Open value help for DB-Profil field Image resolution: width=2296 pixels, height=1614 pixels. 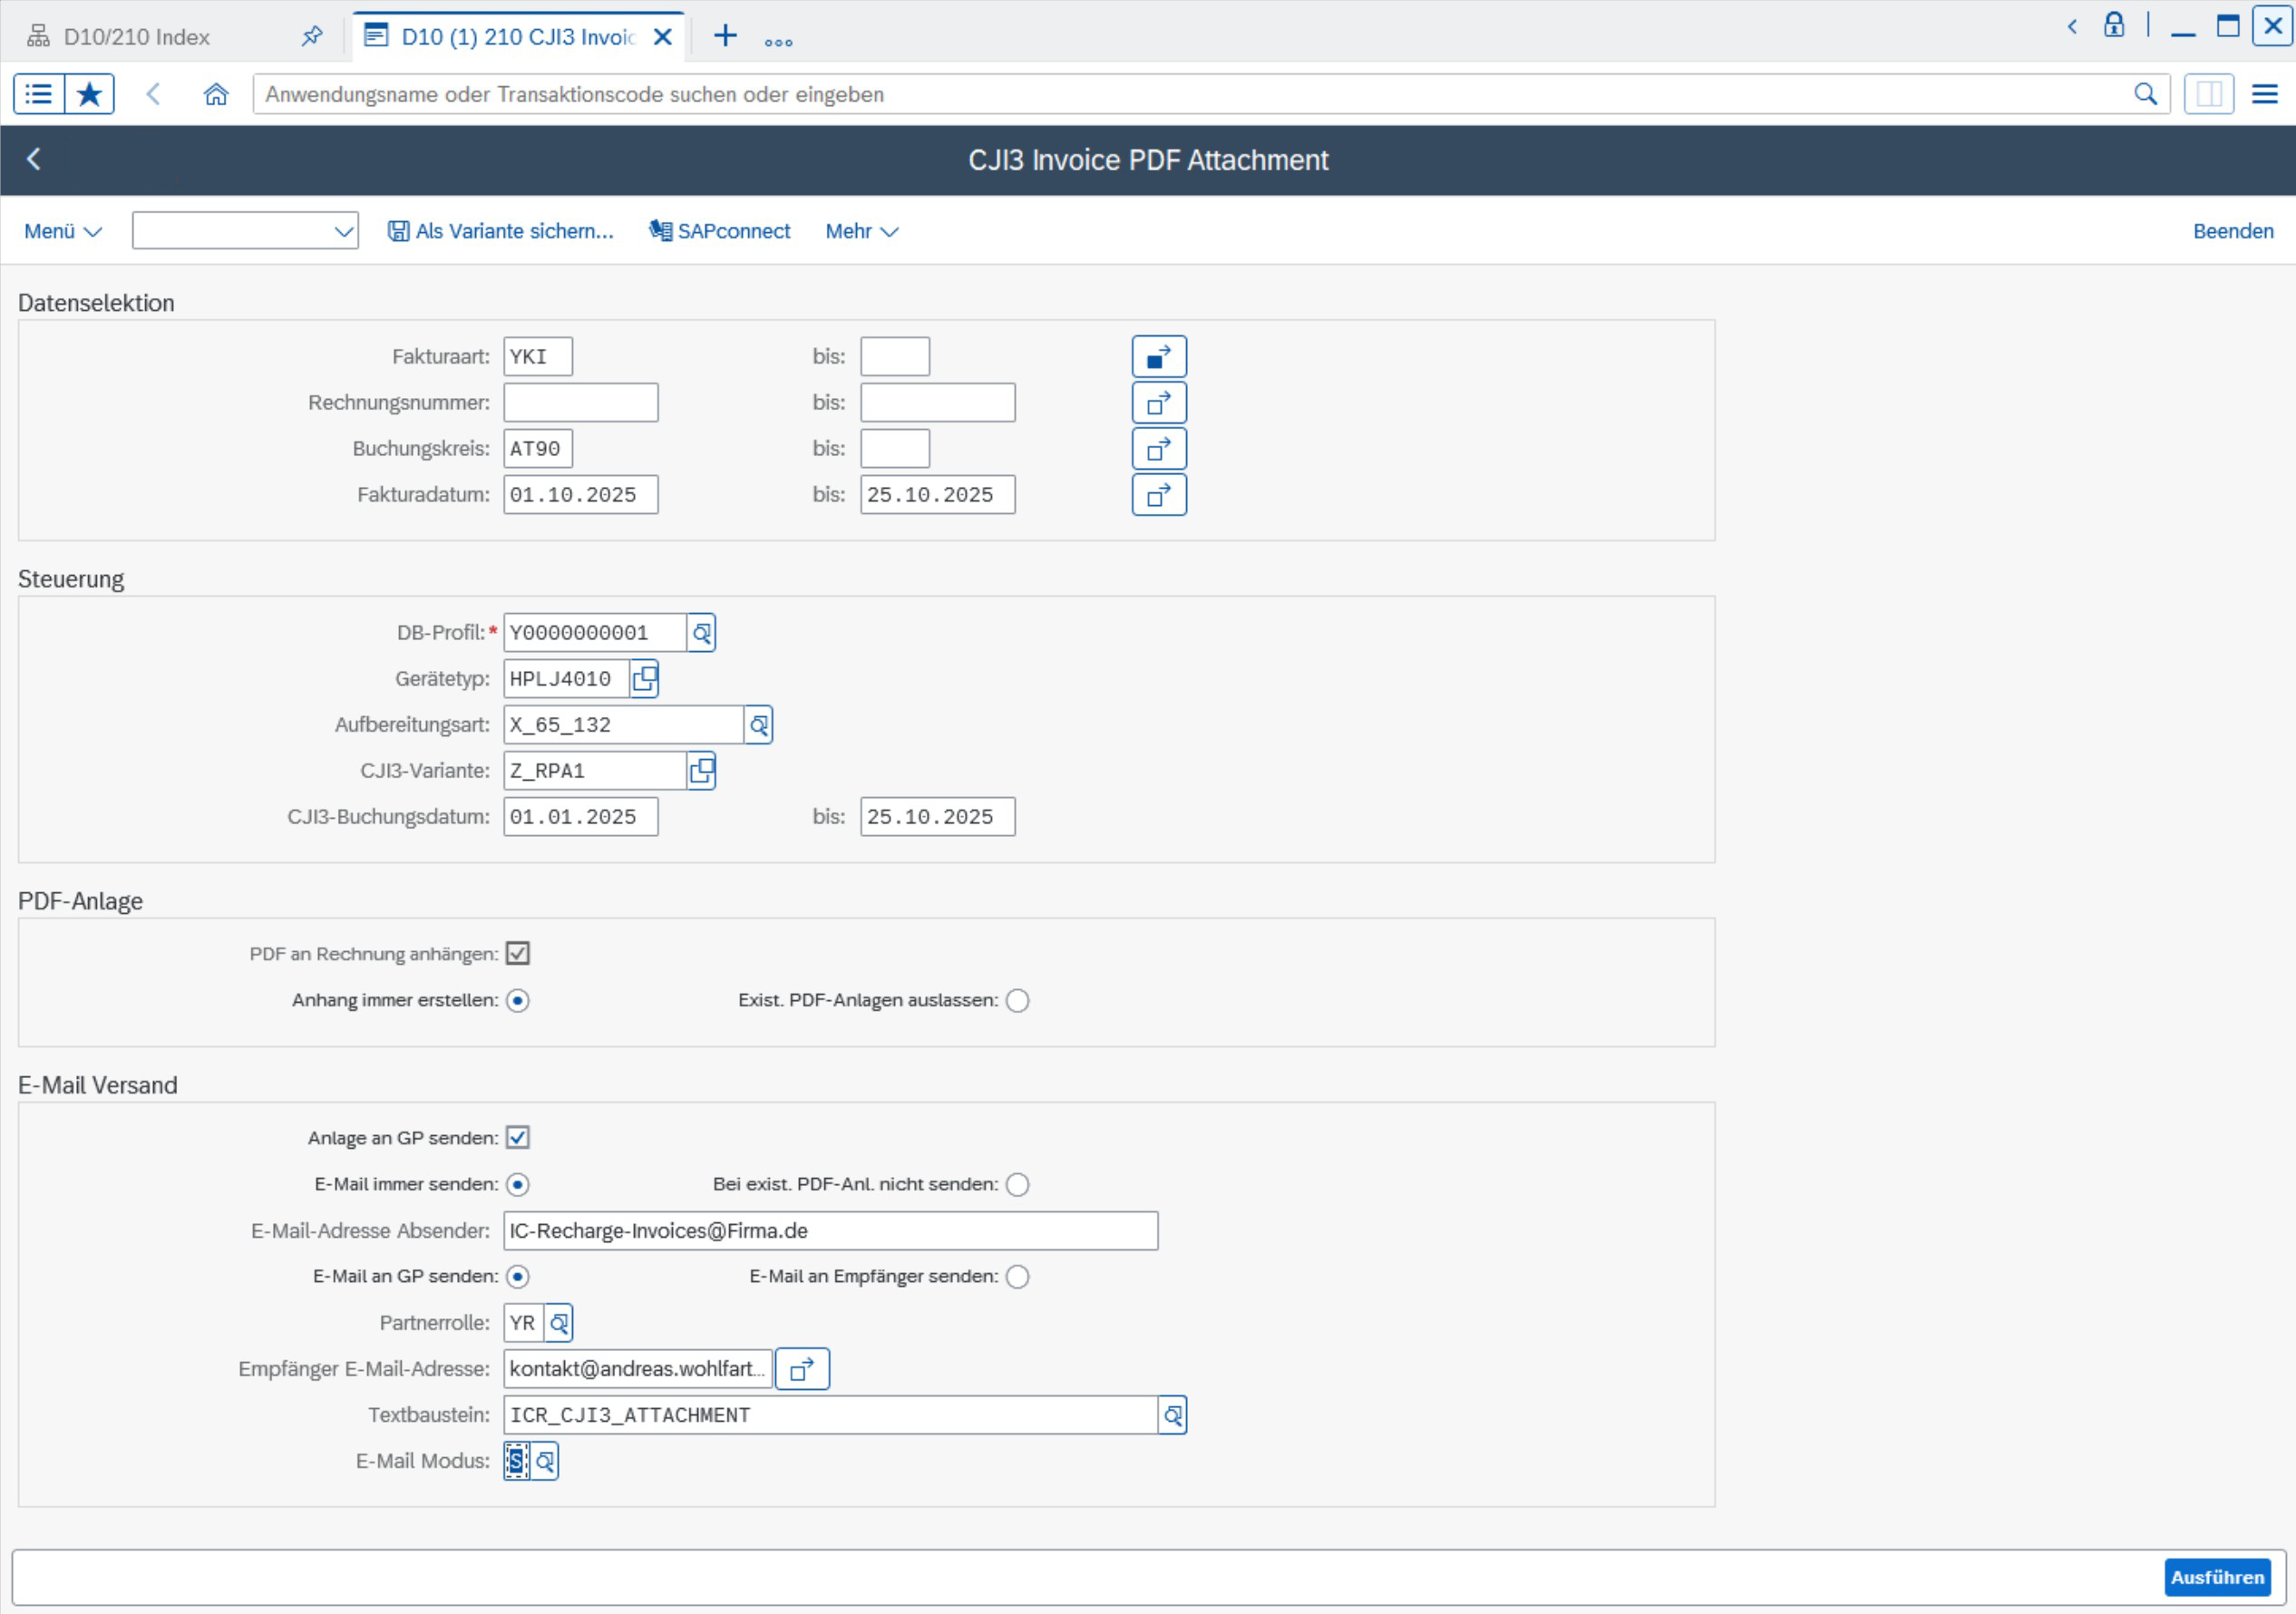pos(701,633)
